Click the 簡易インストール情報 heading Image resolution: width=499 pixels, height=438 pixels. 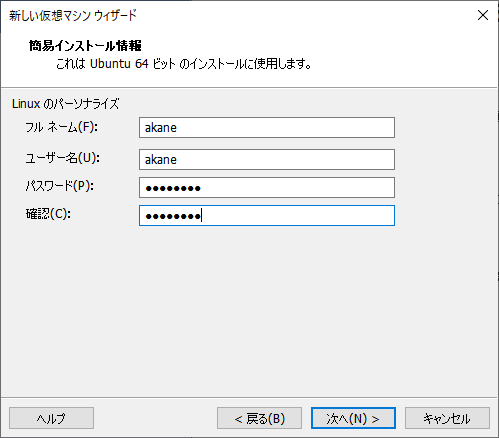pyautogui.click(x=85, y=45)
